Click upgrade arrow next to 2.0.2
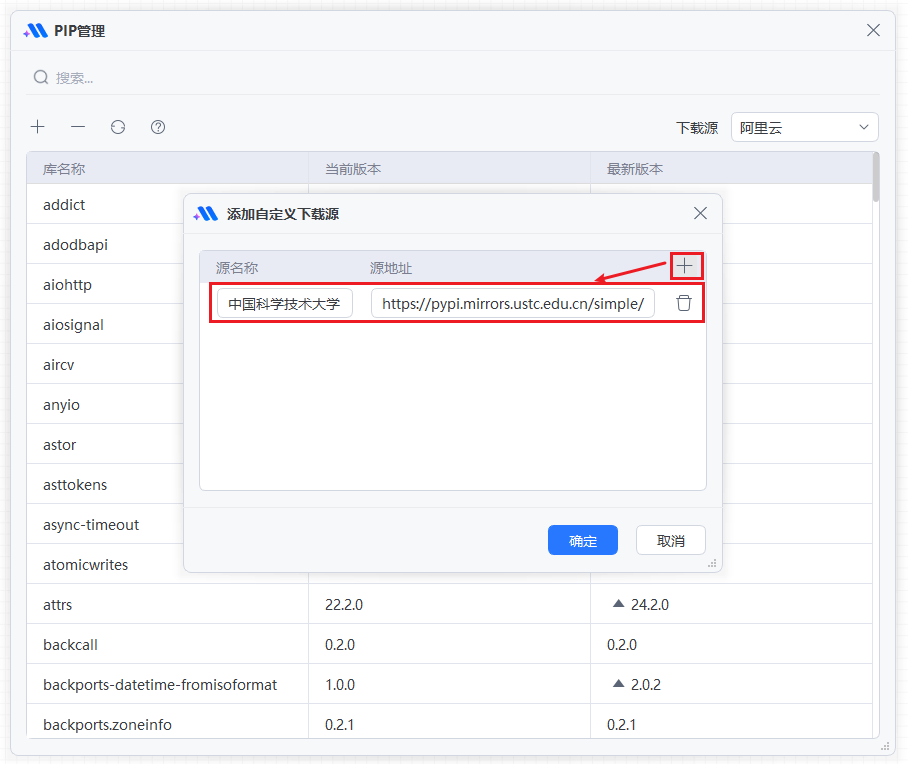Screen dimensions: 908x764 (x=618, y=683)
